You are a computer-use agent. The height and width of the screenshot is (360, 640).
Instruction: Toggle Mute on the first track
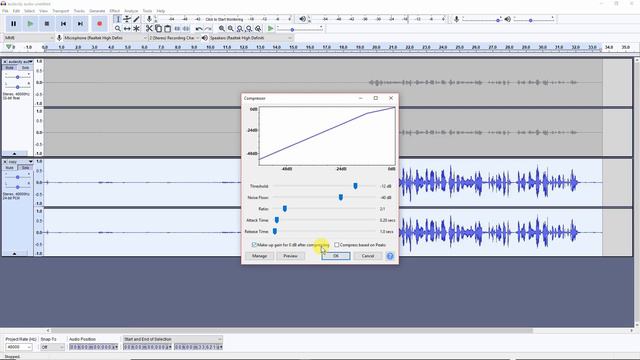[9, 67]
